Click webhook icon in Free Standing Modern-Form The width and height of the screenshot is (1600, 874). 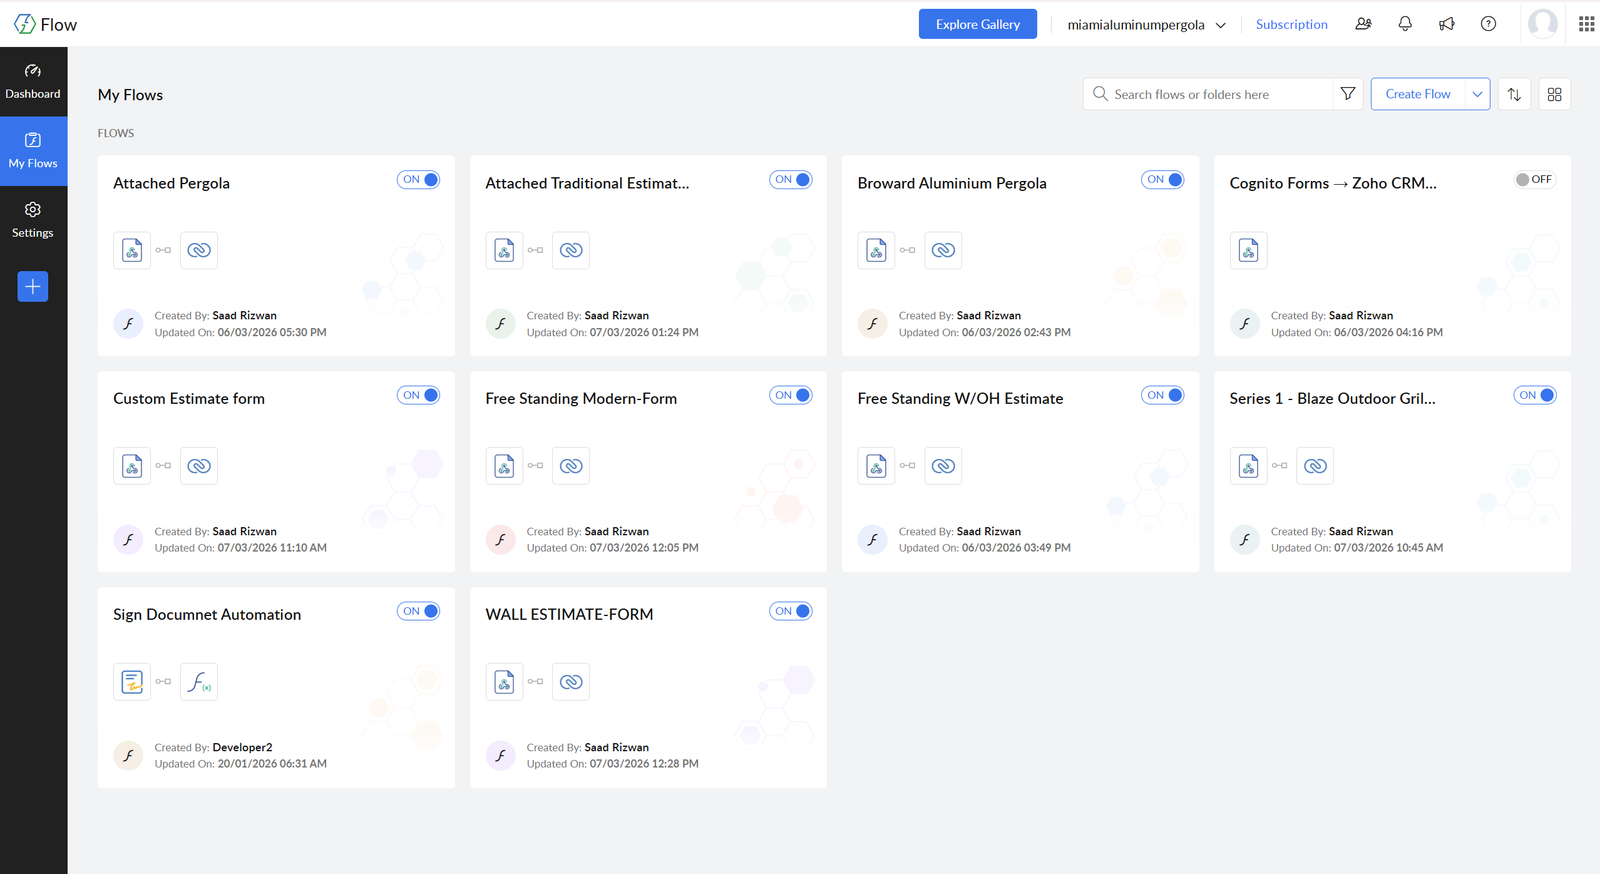[504, 466]
